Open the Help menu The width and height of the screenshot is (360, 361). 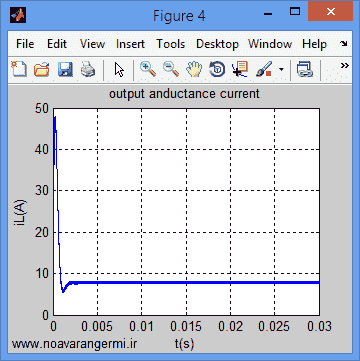[x=314, y=44]
